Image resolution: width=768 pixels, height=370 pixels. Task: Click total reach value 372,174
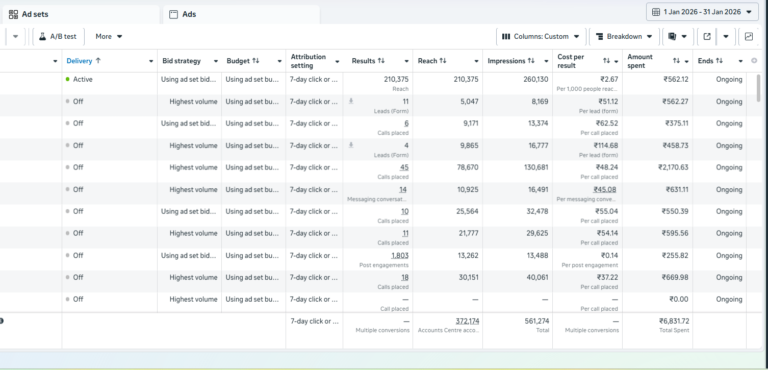click(x=467, y=321)
